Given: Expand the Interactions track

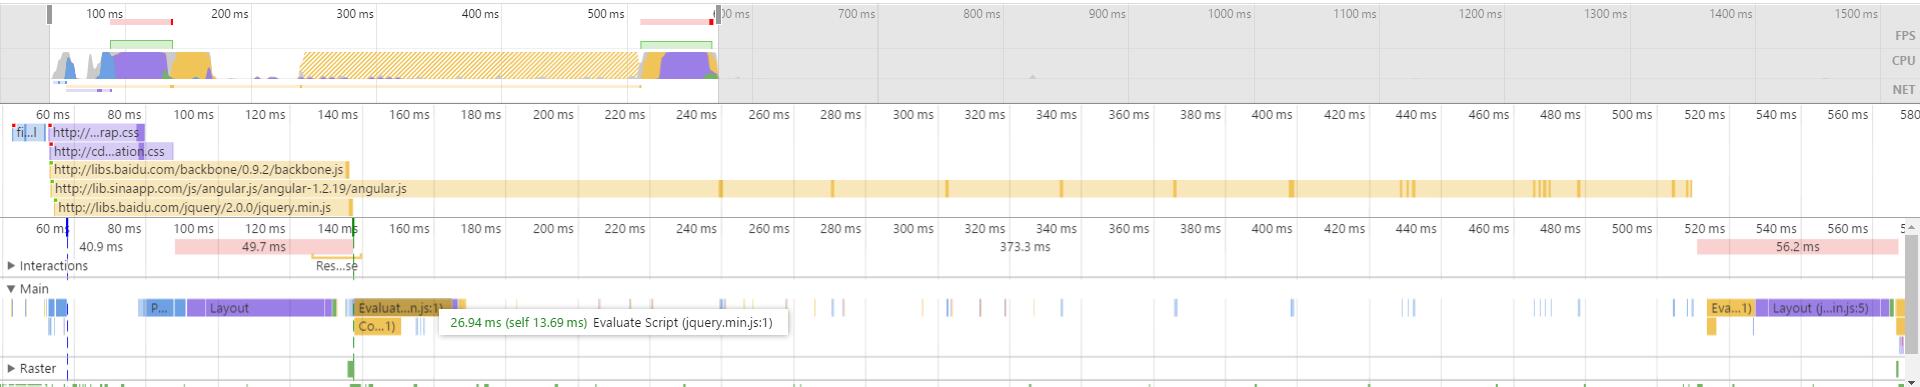Looking at the screenshot, I should click(x=11, y=266).
